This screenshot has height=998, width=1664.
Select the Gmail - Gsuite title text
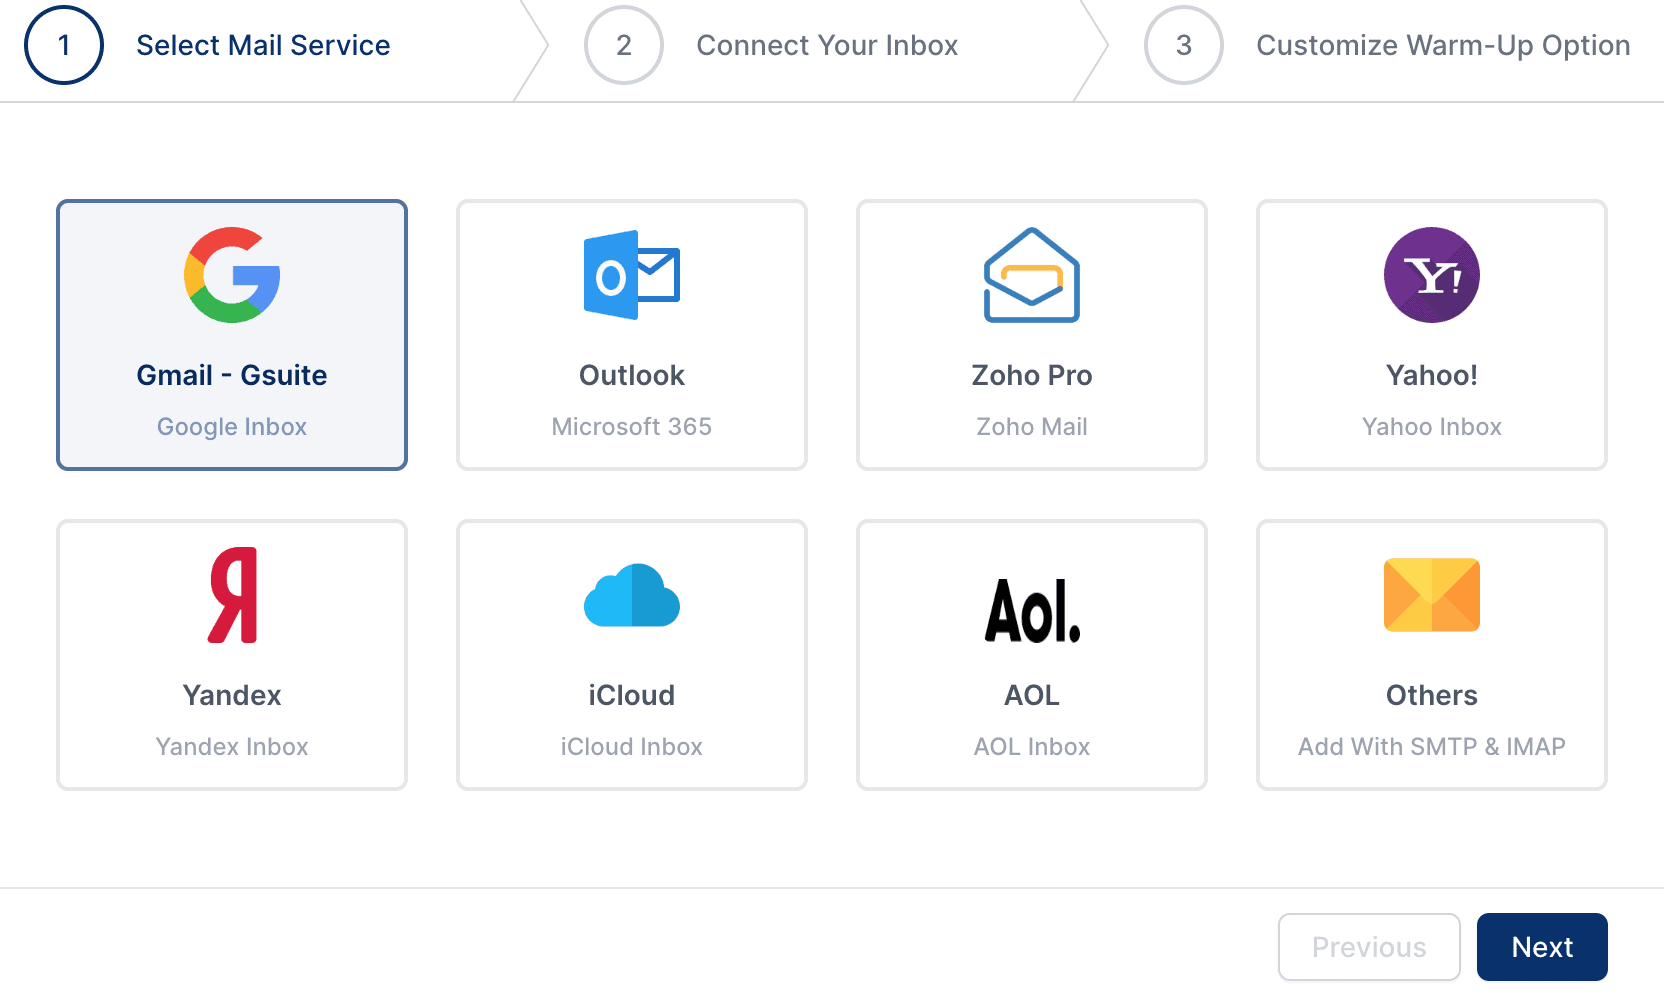(232, 375)
